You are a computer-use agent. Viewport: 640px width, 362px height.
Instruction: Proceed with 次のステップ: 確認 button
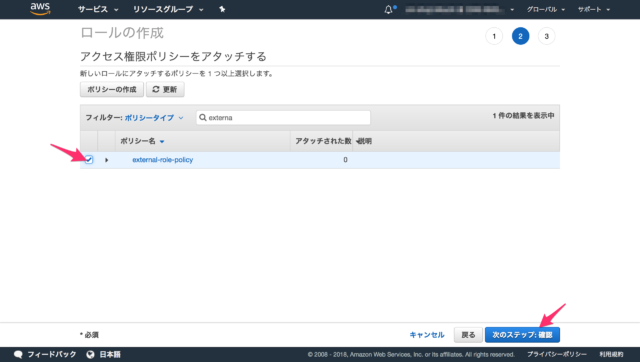tap(522, 335)
